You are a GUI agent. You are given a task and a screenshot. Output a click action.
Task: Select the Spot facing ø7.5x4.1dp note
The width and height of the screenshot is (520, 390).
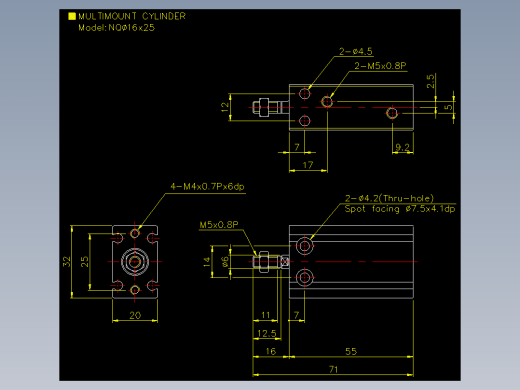pyautogui.click(x=400, y=209)
